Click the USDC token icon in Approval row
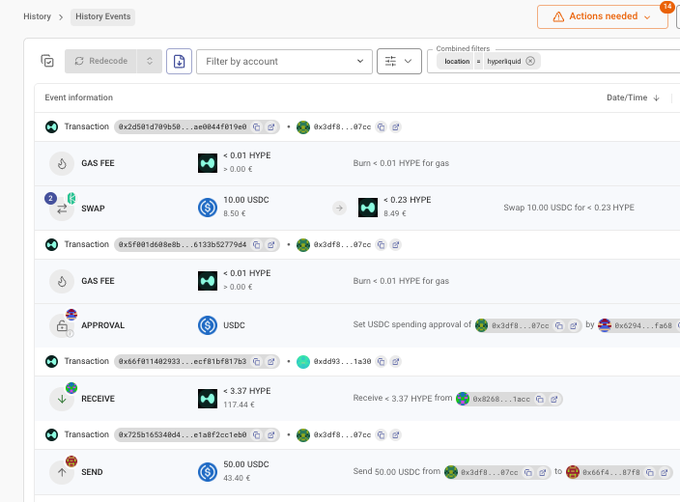The width and height of the screenshot is (680, 502). [208, 325]
